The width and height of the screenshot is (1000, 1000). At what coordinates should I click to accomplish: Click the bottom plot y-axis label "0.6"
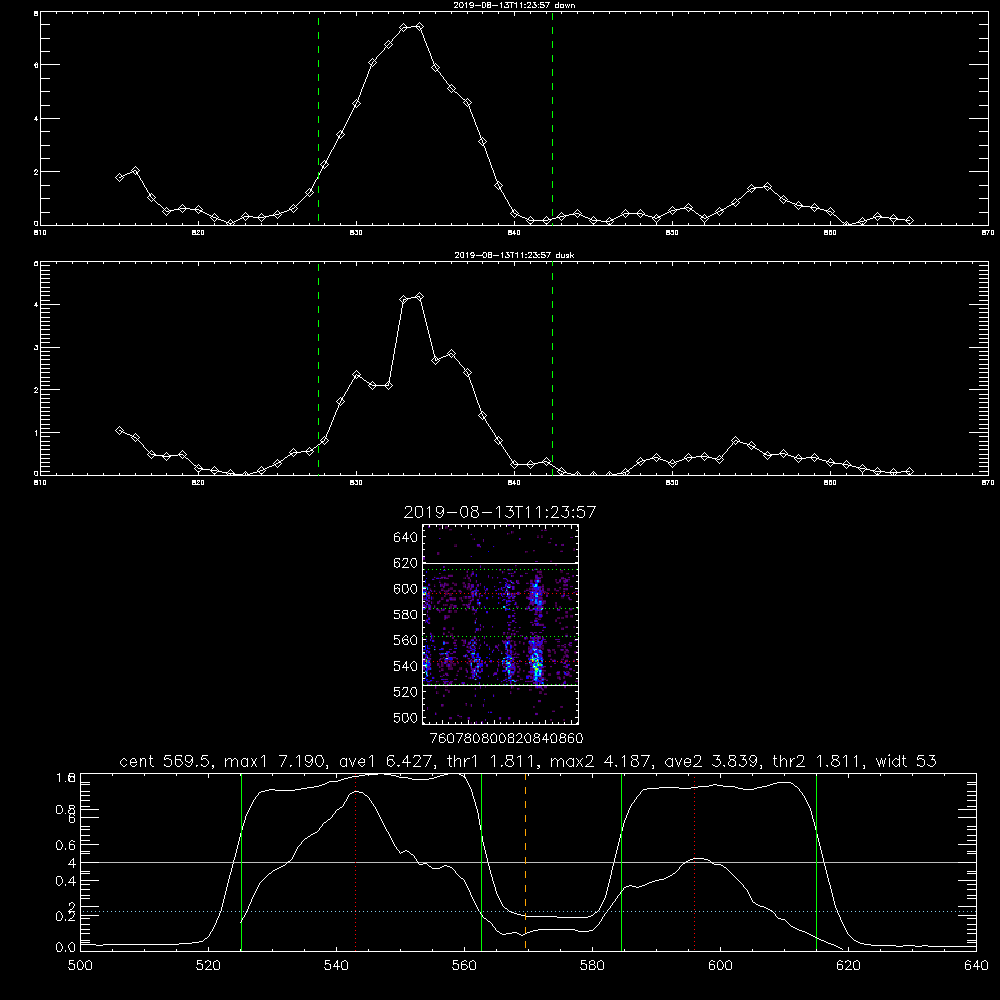coord(66,844)
